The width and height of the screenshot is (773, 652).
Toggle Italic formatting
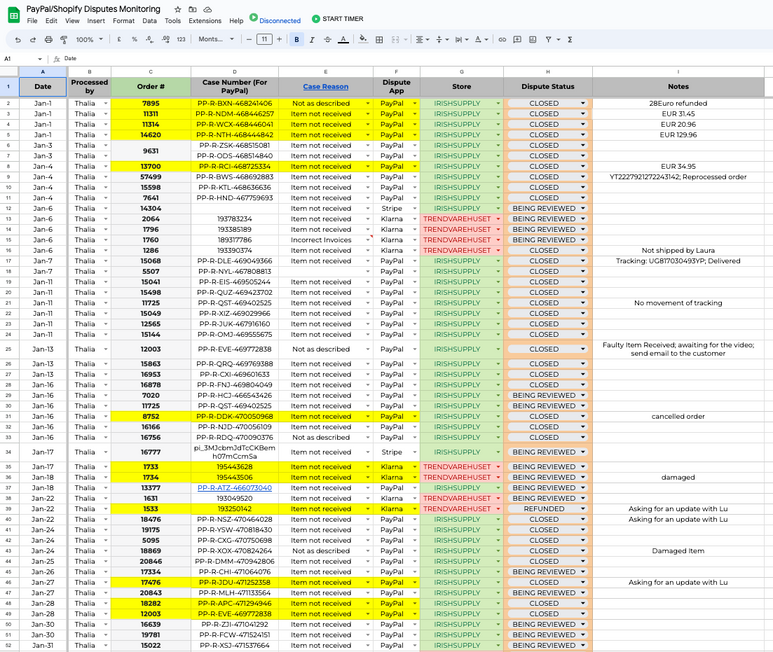(312, 40)
